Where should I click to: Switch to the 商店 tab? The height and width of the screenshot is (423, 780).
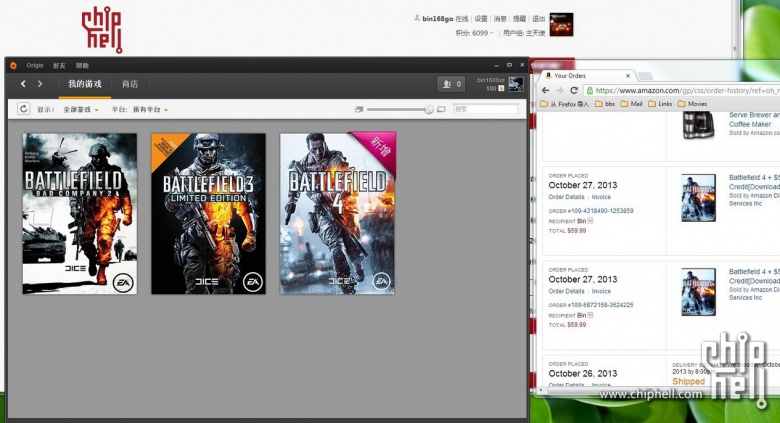point(130,84)
